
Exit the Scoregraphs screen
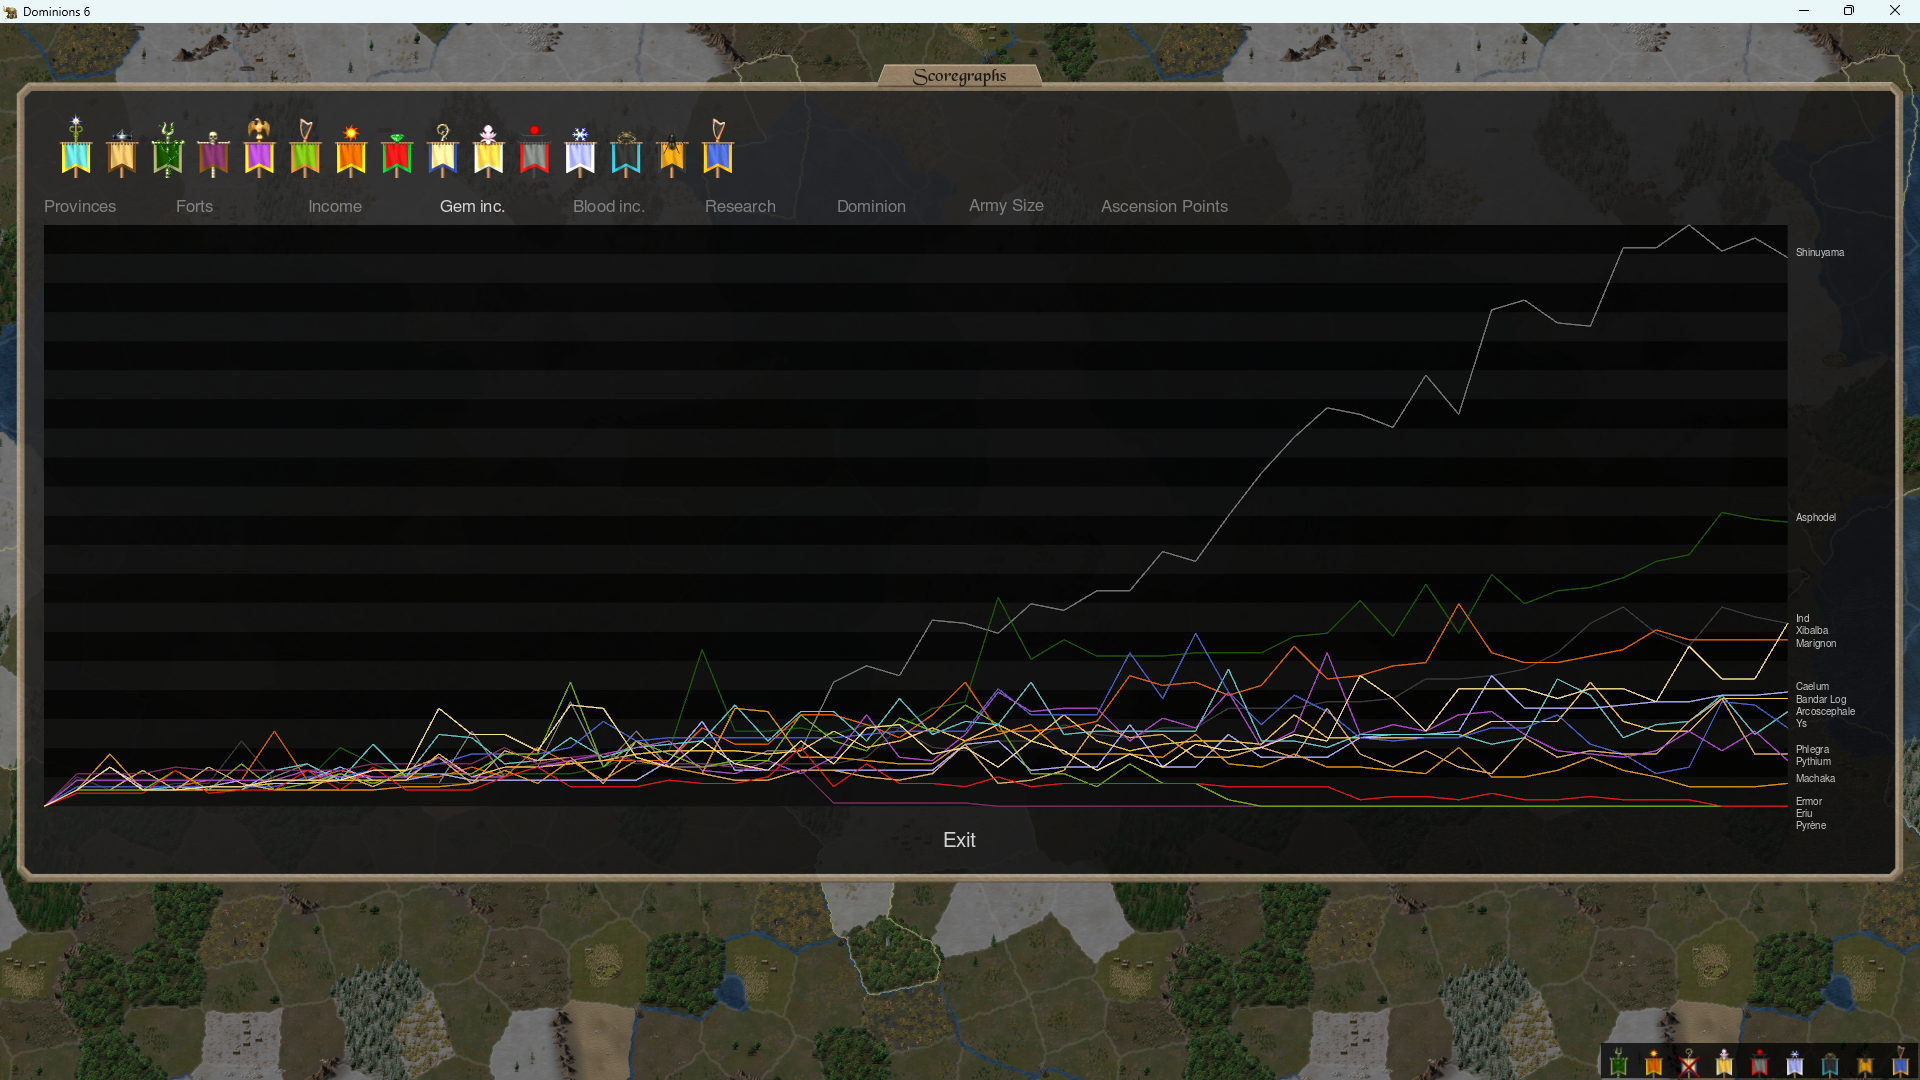959,840
